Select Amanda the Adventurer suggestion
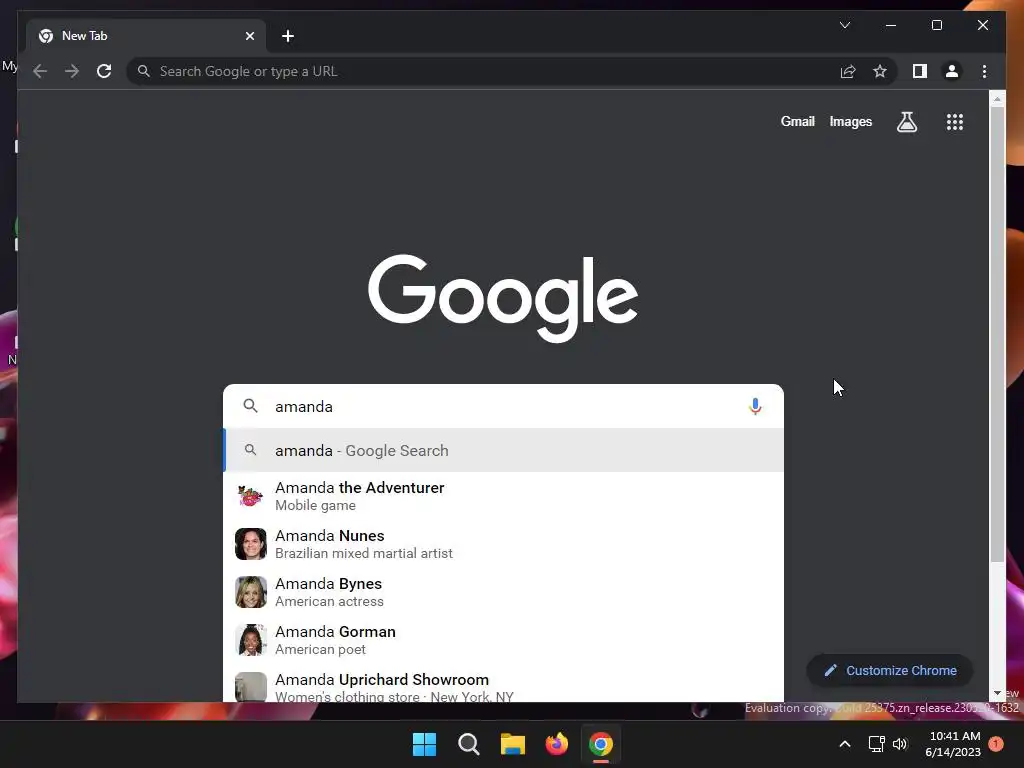Image resolution: width=1024 pixels, height=768 pixels. tap(503, 496)
